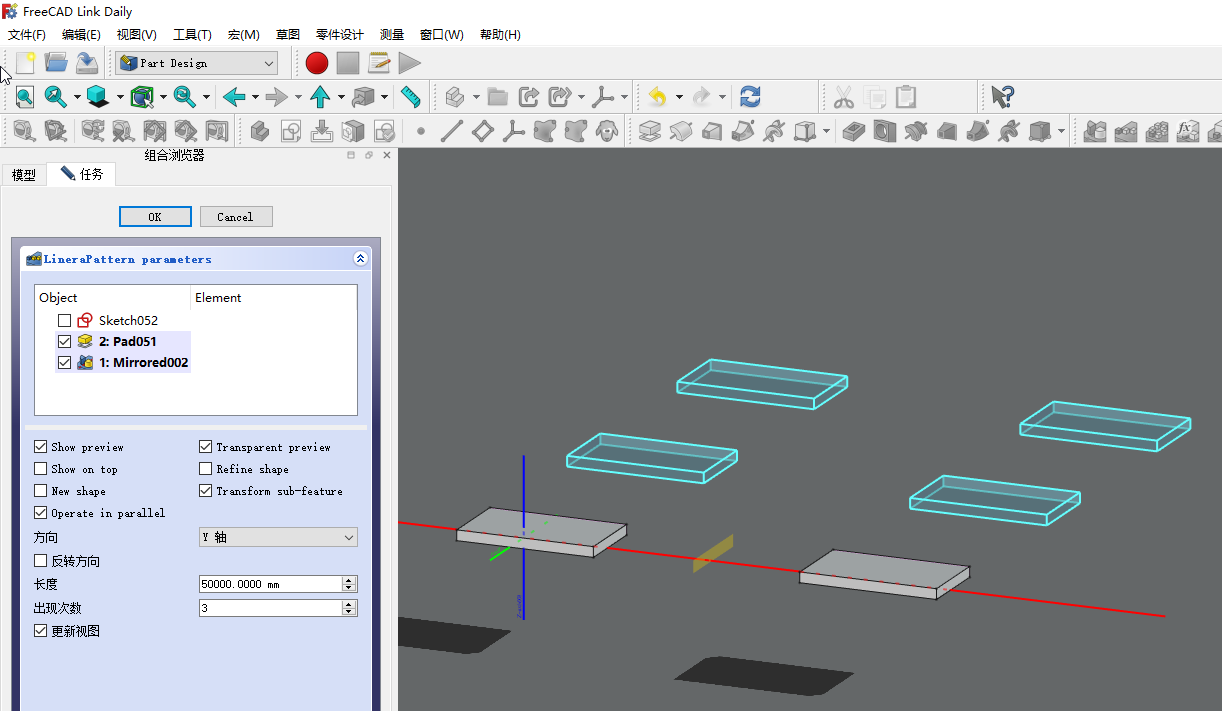Click the red macro record button
The width and height of the screenshot is (1222, 711).
click(317, 63)
